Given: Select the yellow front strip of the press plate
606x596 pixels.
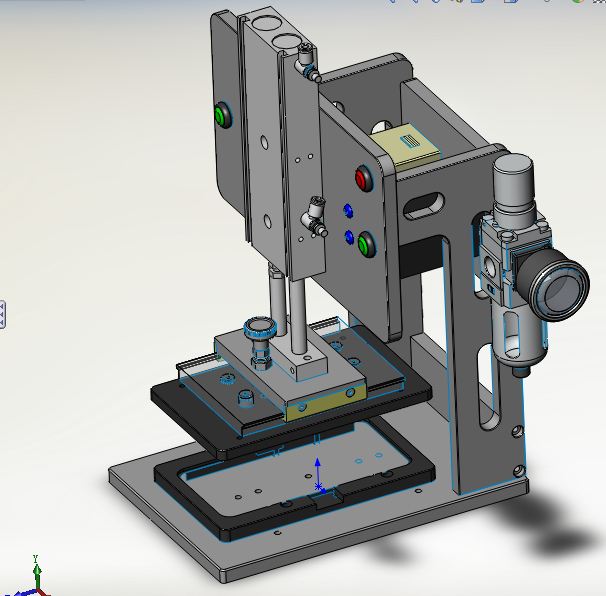Looking at the screenshot, I should tap(326, 402).
